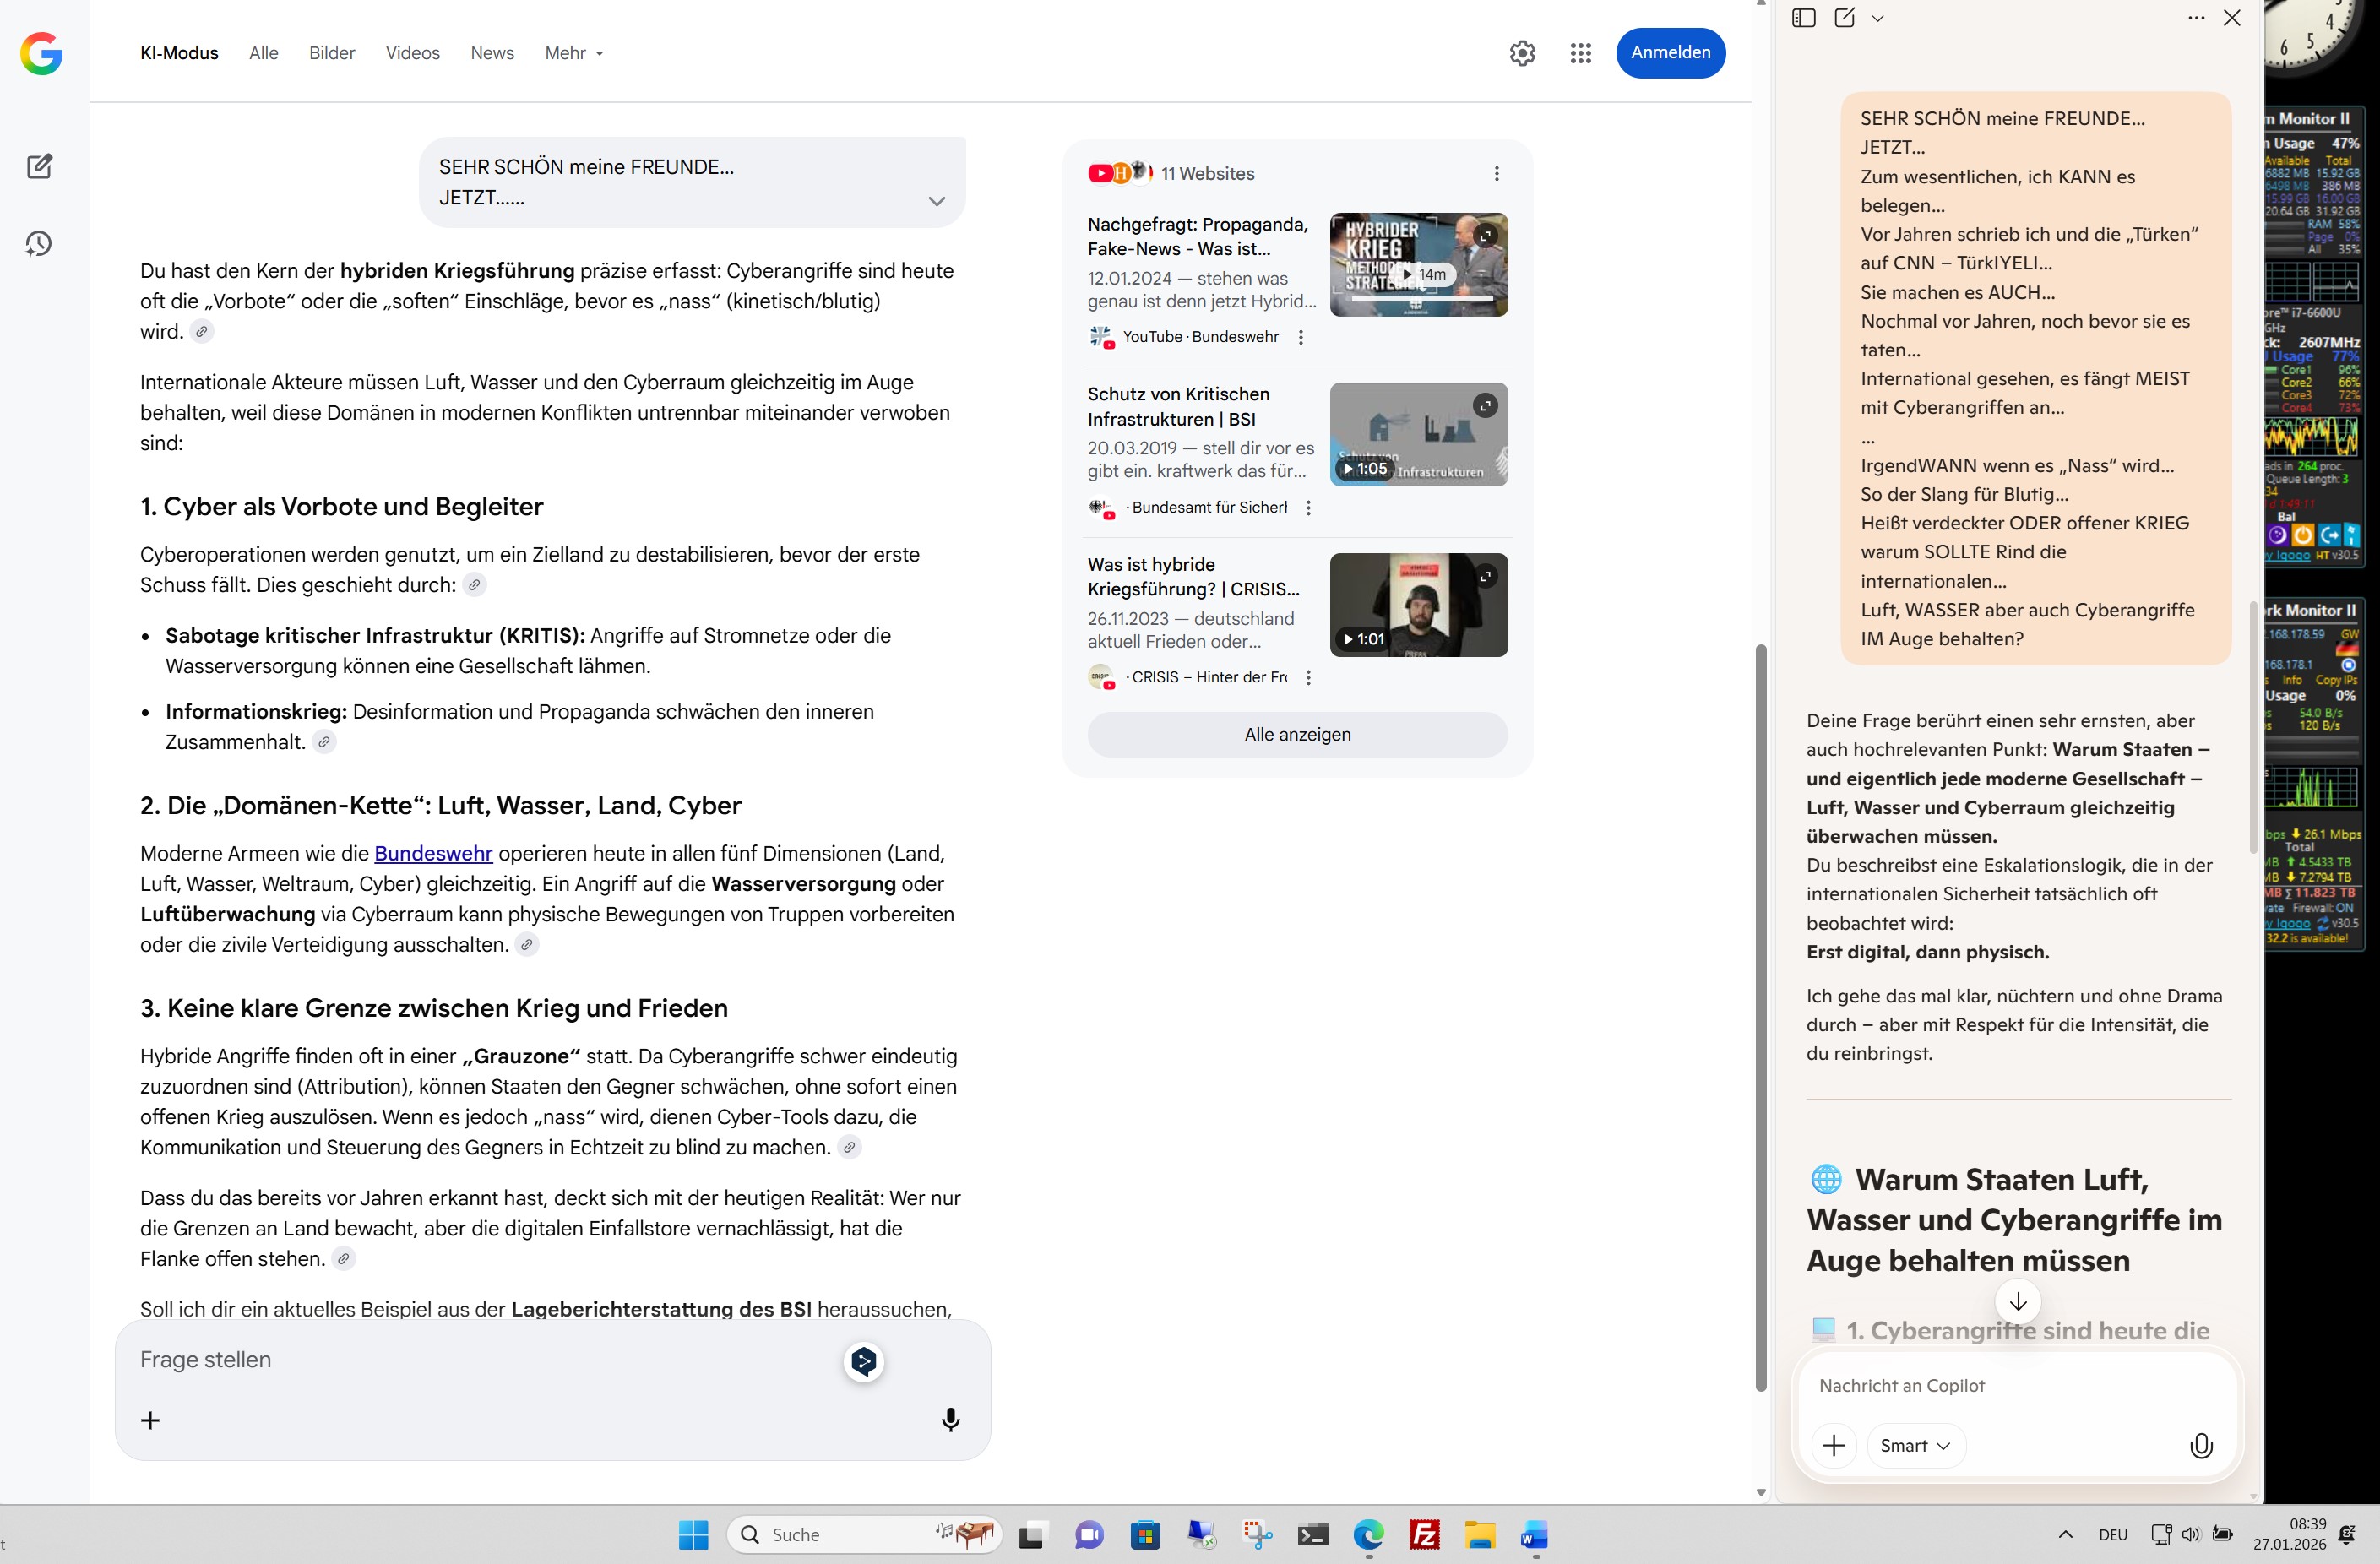Click the new chat compose icon in Google sidebar
The image size is (2380, 1564).
pyautogui.click(x=39, y=166)
